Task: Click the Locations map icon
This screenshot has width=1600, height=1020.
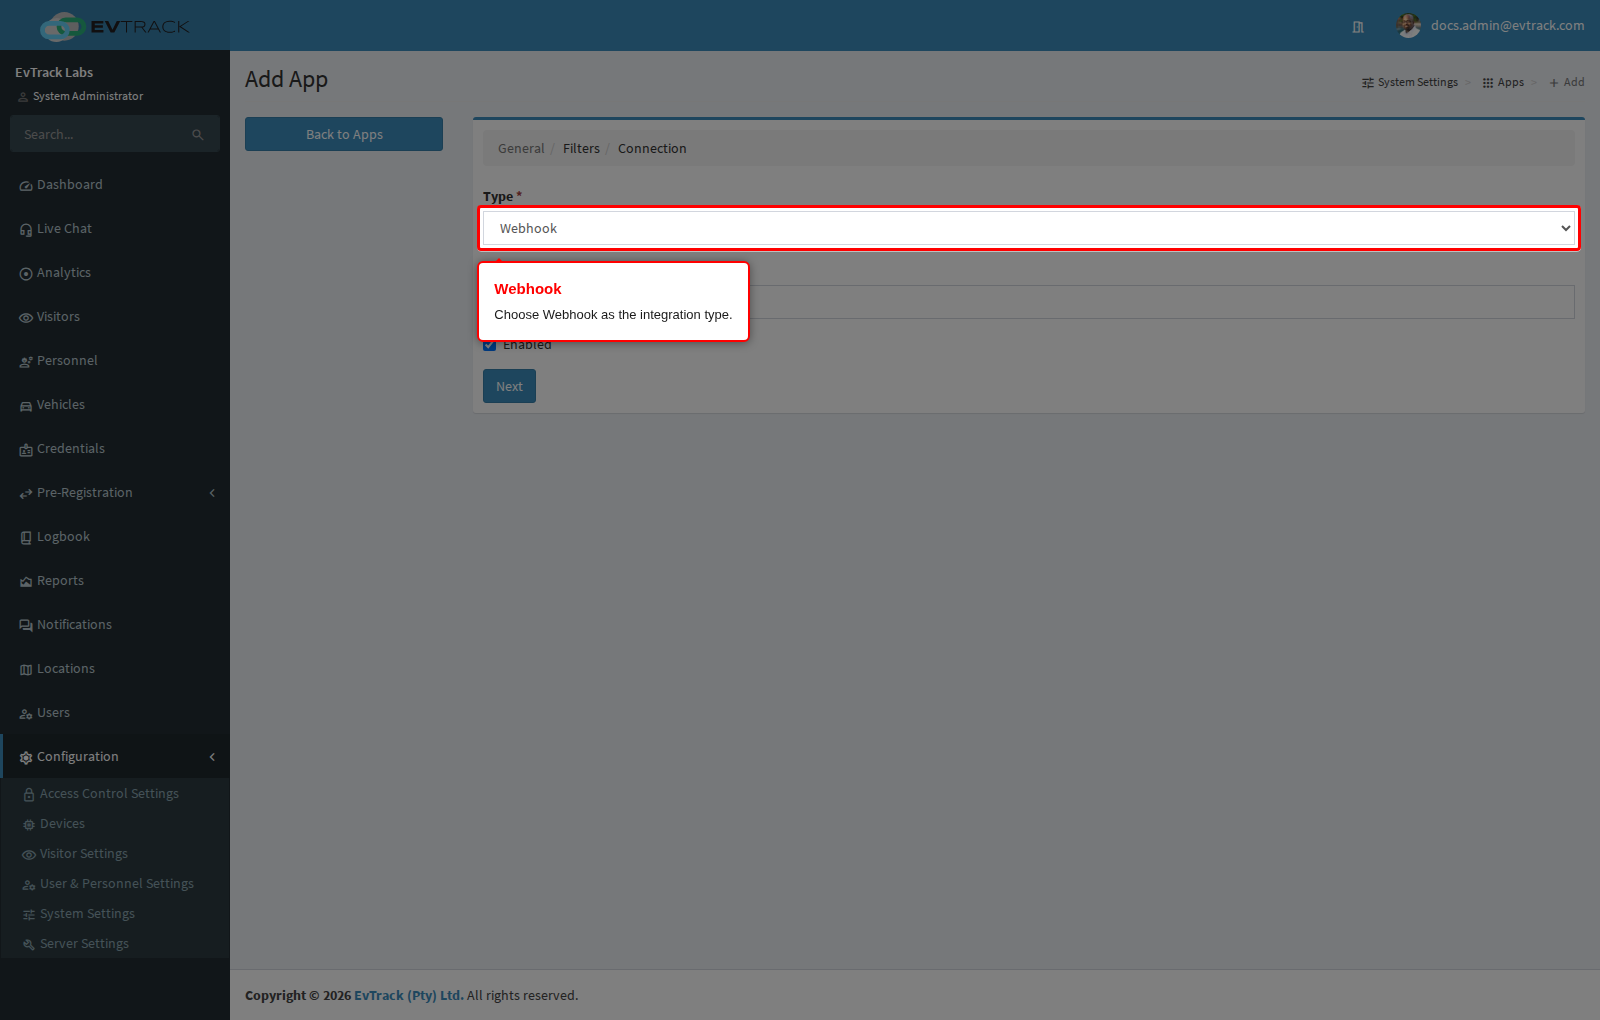Action: coord(26,670)
